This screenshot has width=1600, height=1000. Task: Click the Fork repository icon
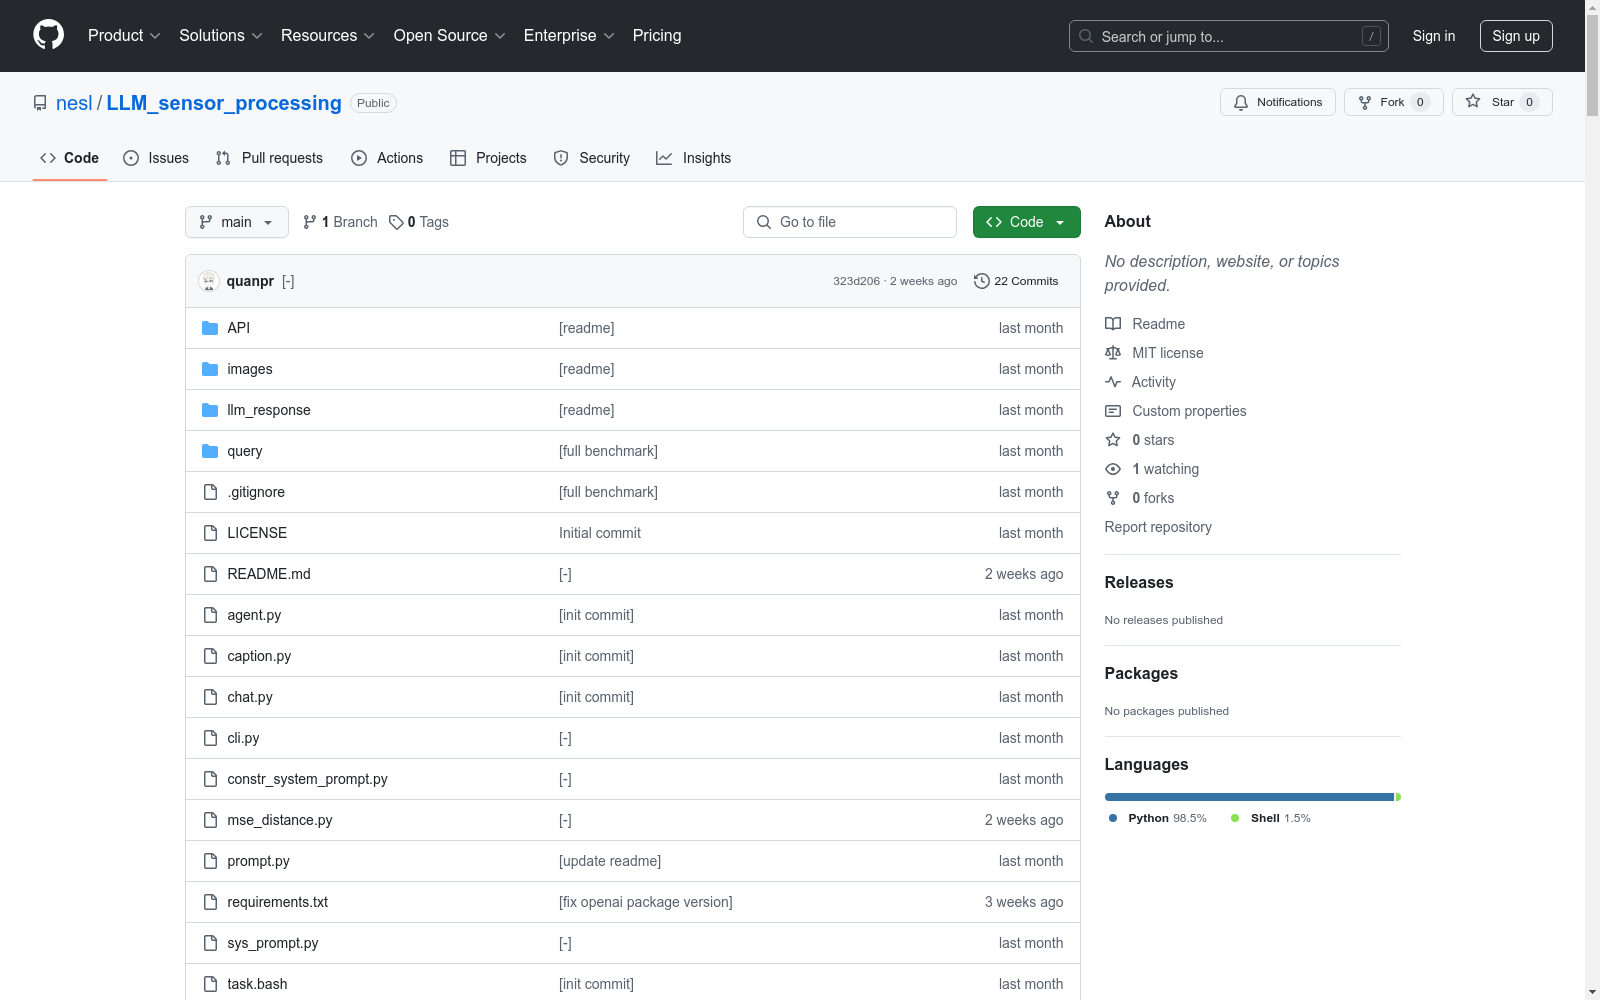click(1365, 102)
